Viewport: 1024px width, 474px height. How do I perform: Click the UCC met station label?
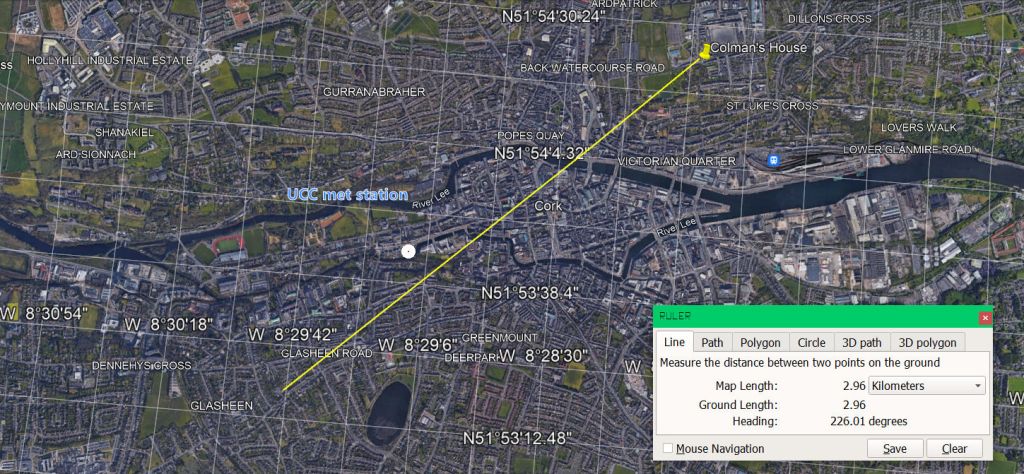pos(347,195)
